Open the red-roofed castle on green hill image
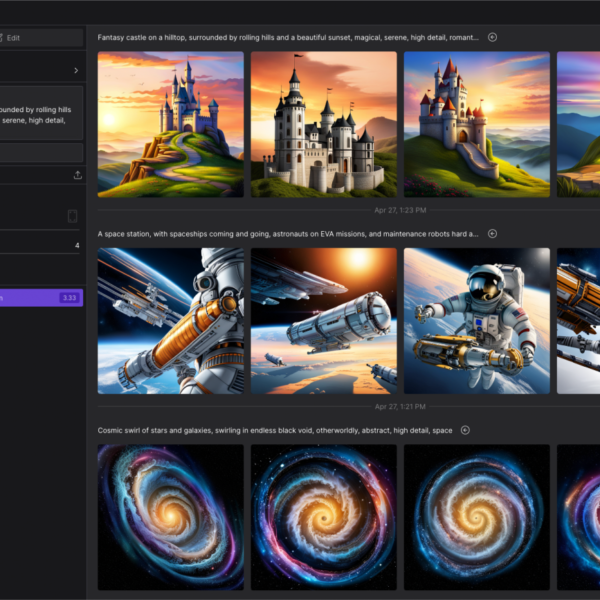Screen dimensions: 600x600 pos(477,124)
